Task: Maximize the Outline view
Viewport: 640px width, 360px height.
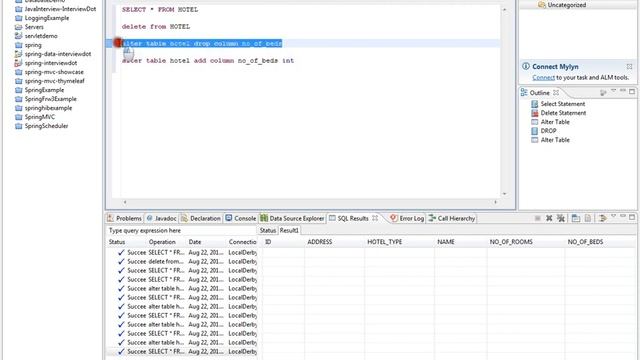Action: 632,92
